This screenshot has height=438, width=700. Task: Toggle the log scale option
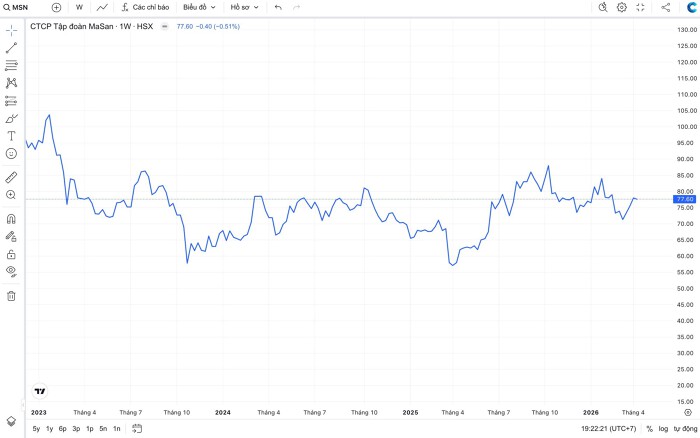pyautogui.click(x=663, y=428)
